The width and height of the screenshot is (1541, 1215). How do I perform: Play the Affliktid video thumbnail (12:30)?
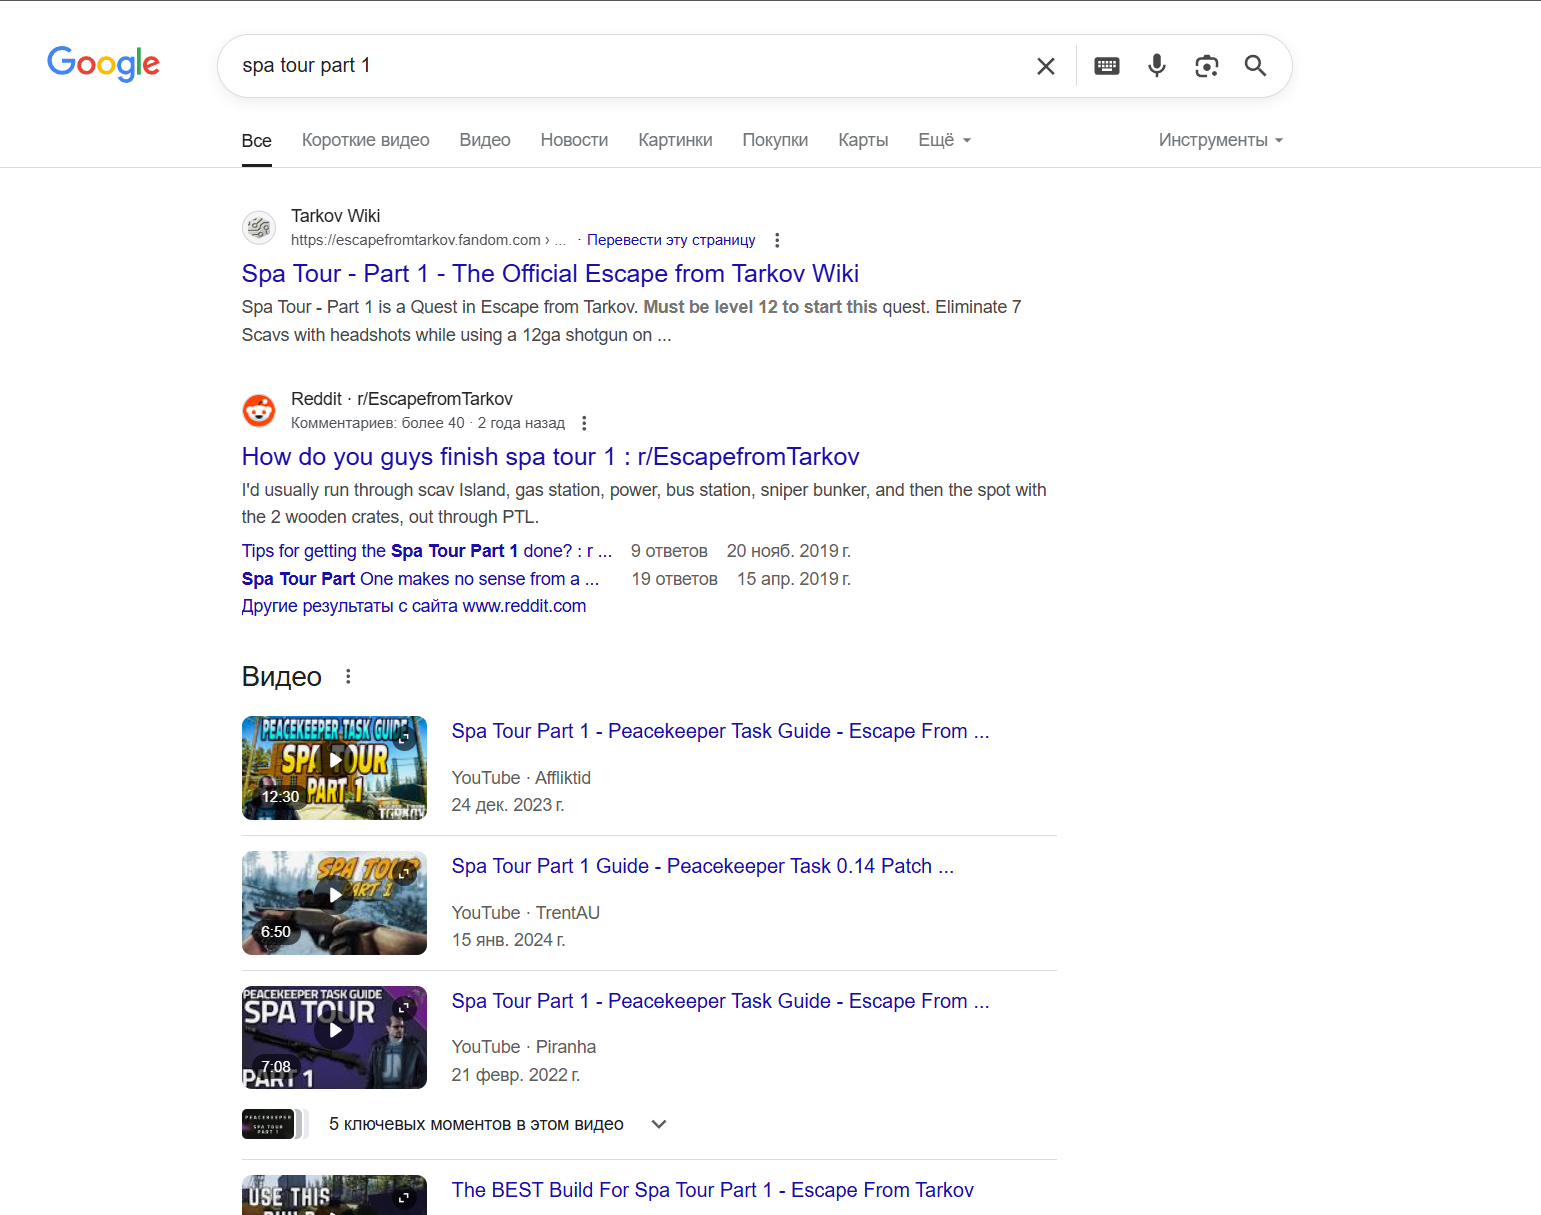334,768
